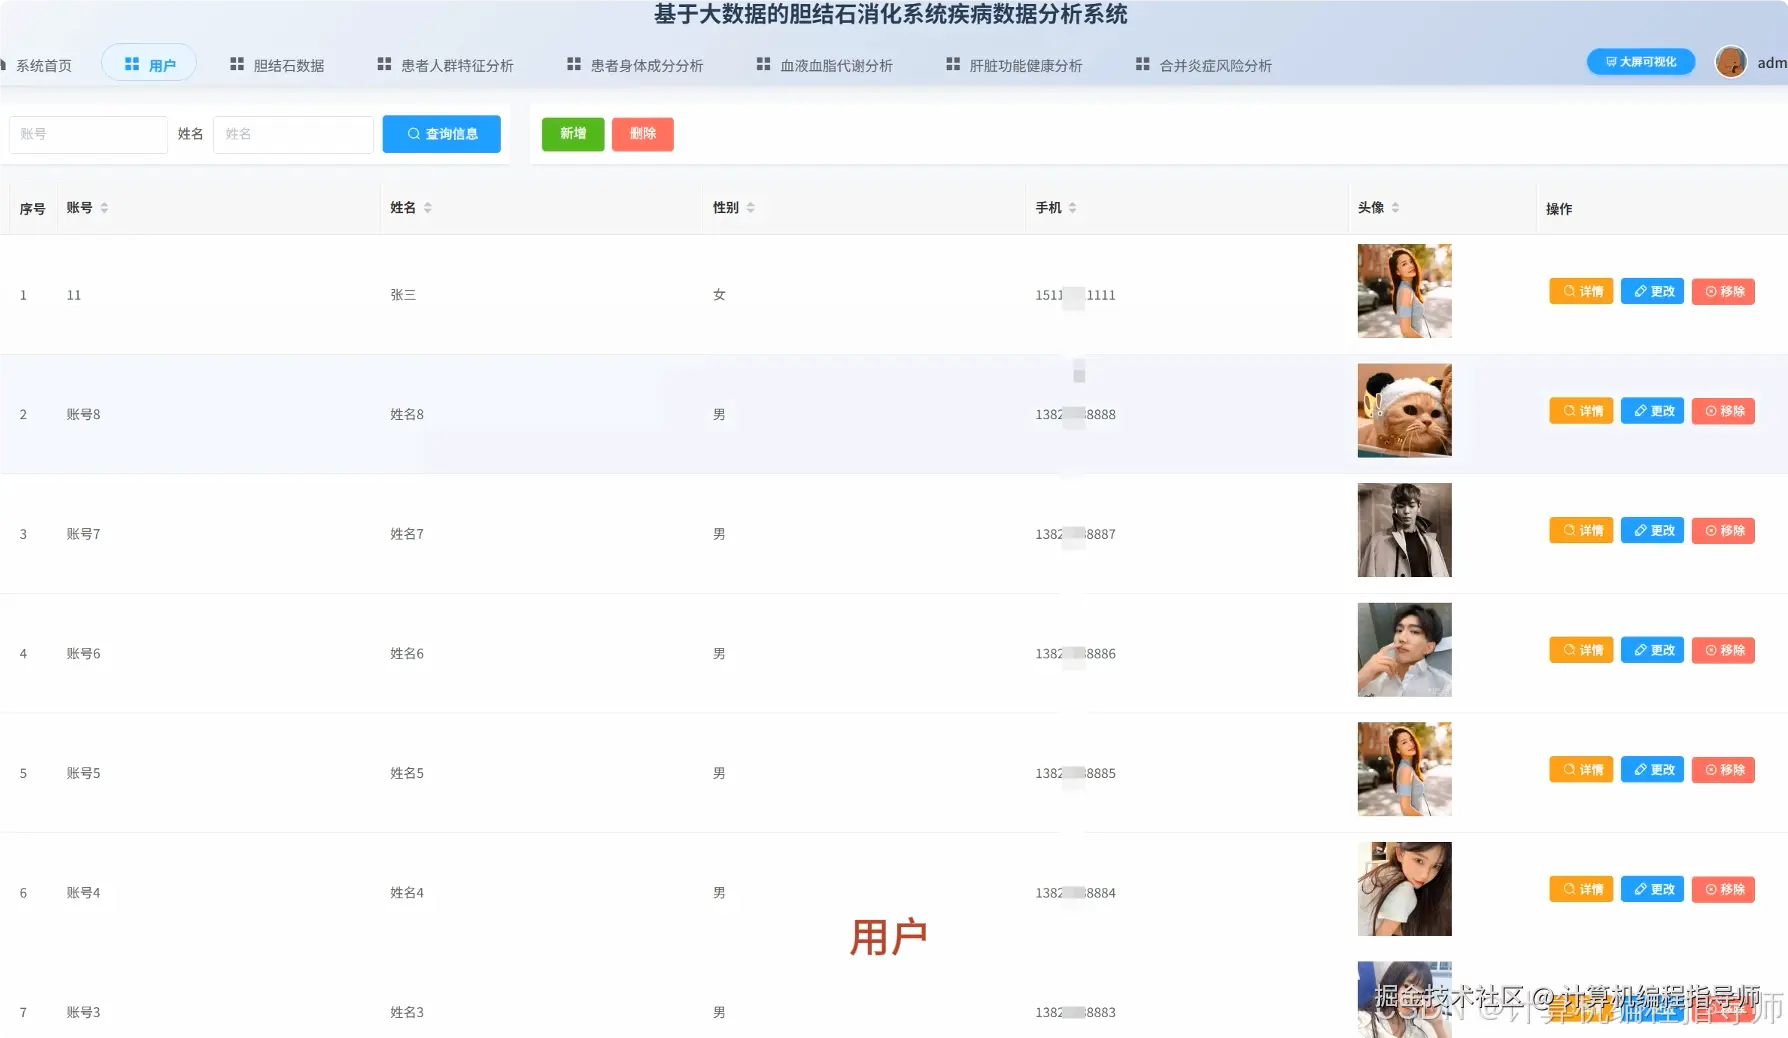Click the 姓名 search input field
This screenshot has height=1038, width=1788.
293,133
